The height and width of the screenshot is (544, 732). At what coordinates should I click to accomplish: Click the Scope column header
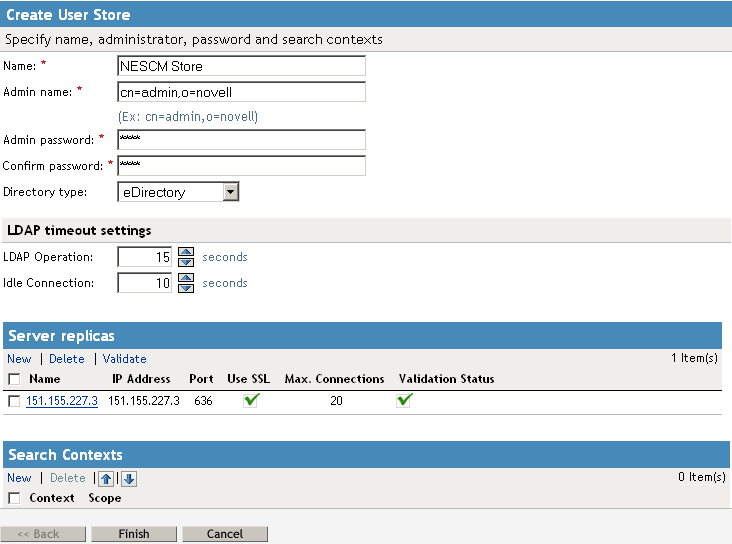point(105,498)
